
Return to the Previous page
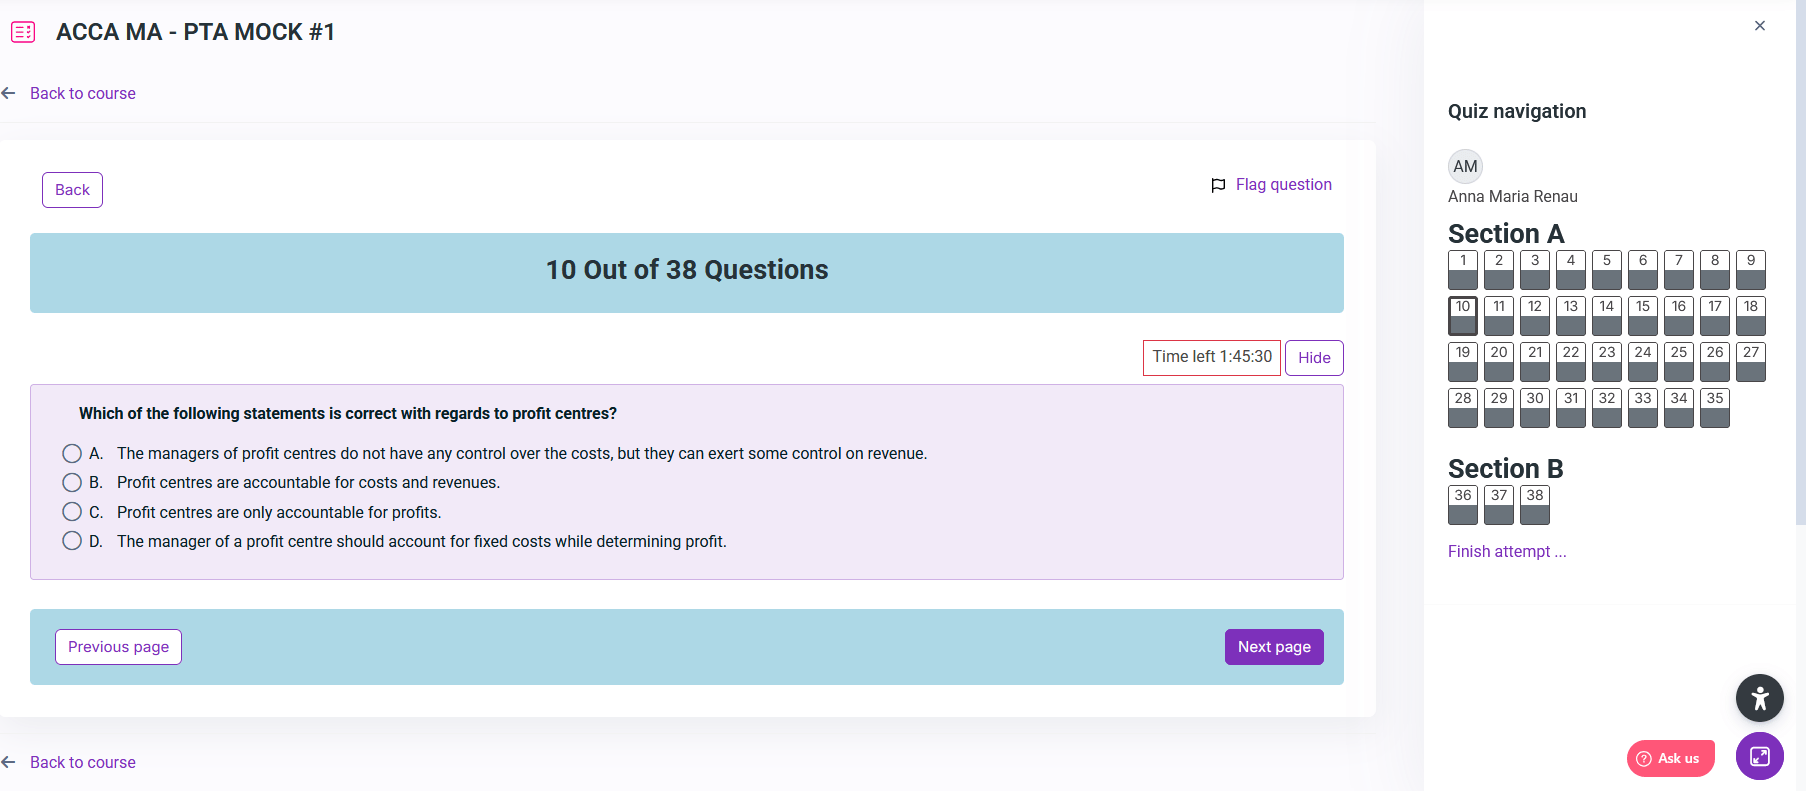[118, 647]
